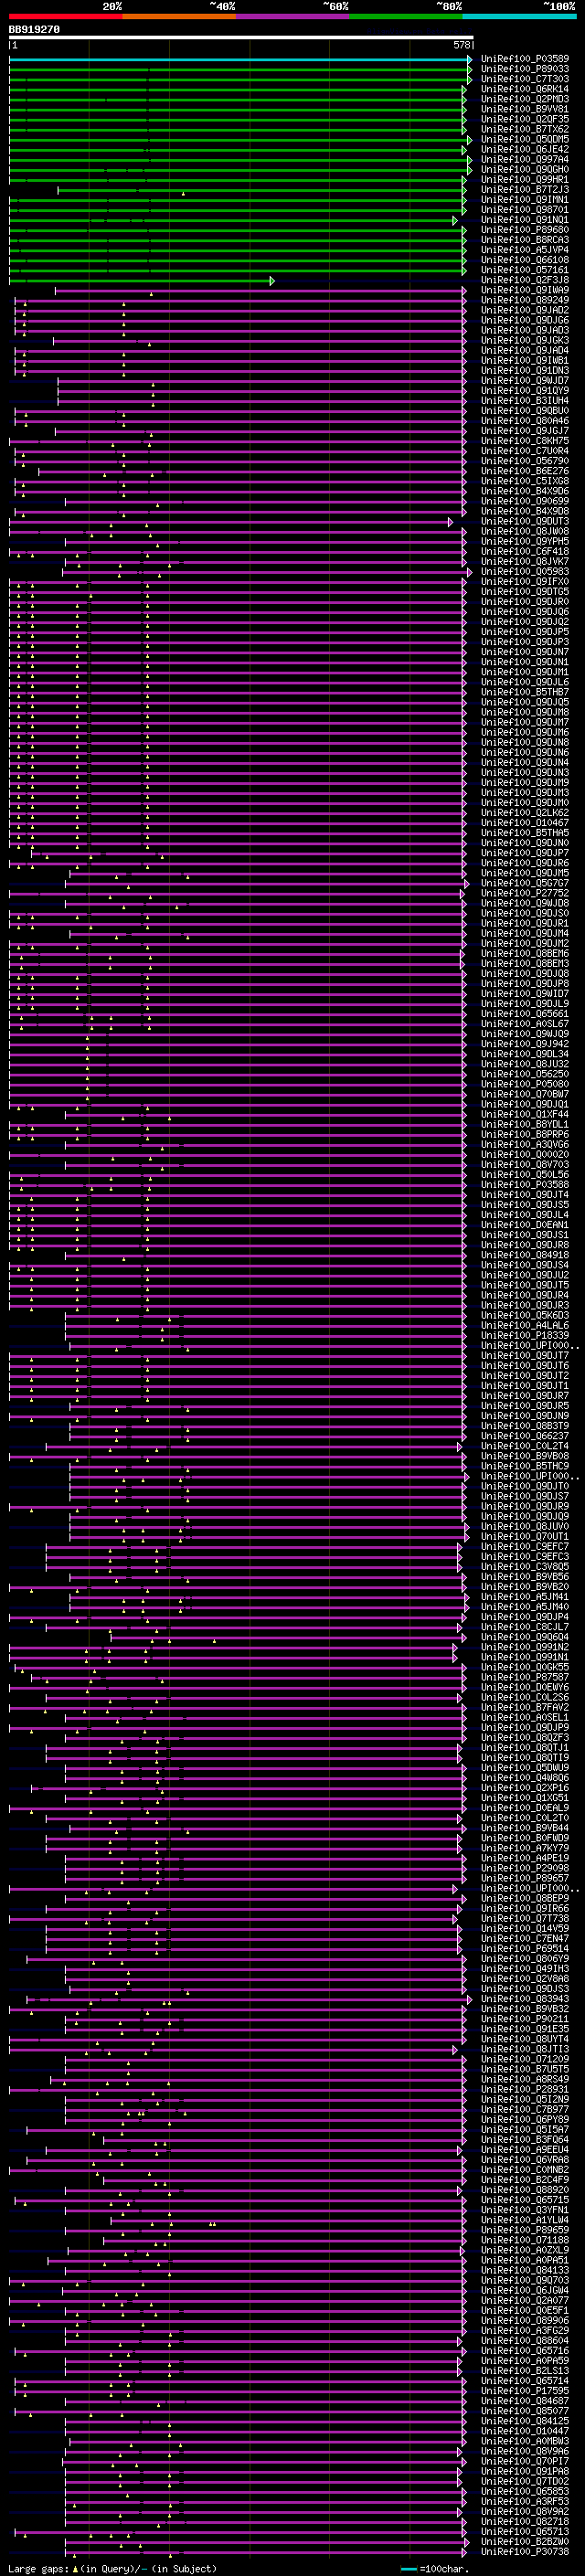Viewport: 585px width, 2576px height.
Task: Select hit label UniRef100_Q2PMD3
Action: 525,99
